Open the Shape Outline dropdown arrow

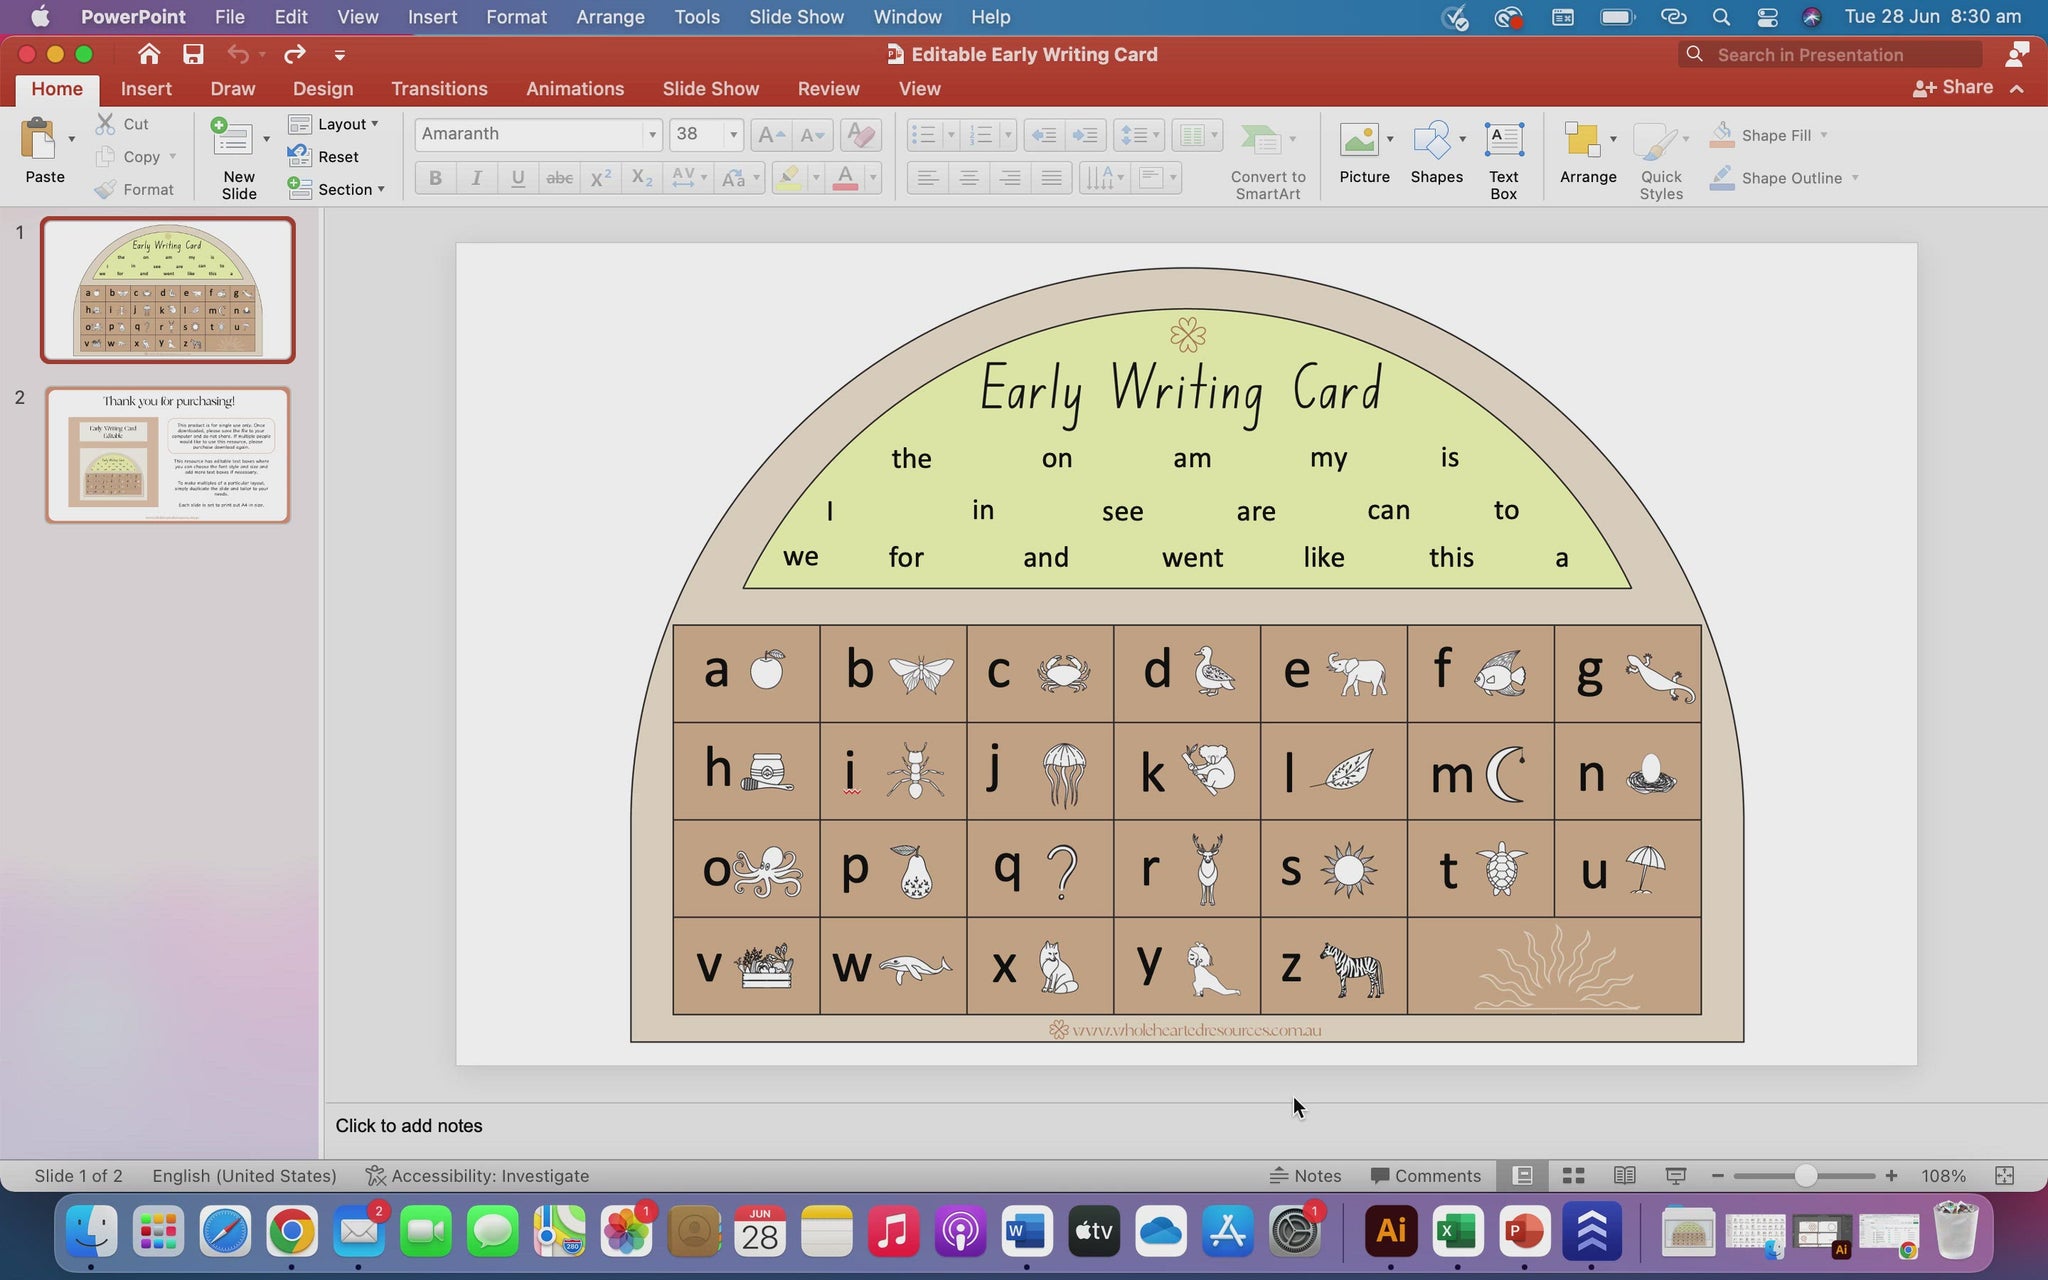(1855, 178)
